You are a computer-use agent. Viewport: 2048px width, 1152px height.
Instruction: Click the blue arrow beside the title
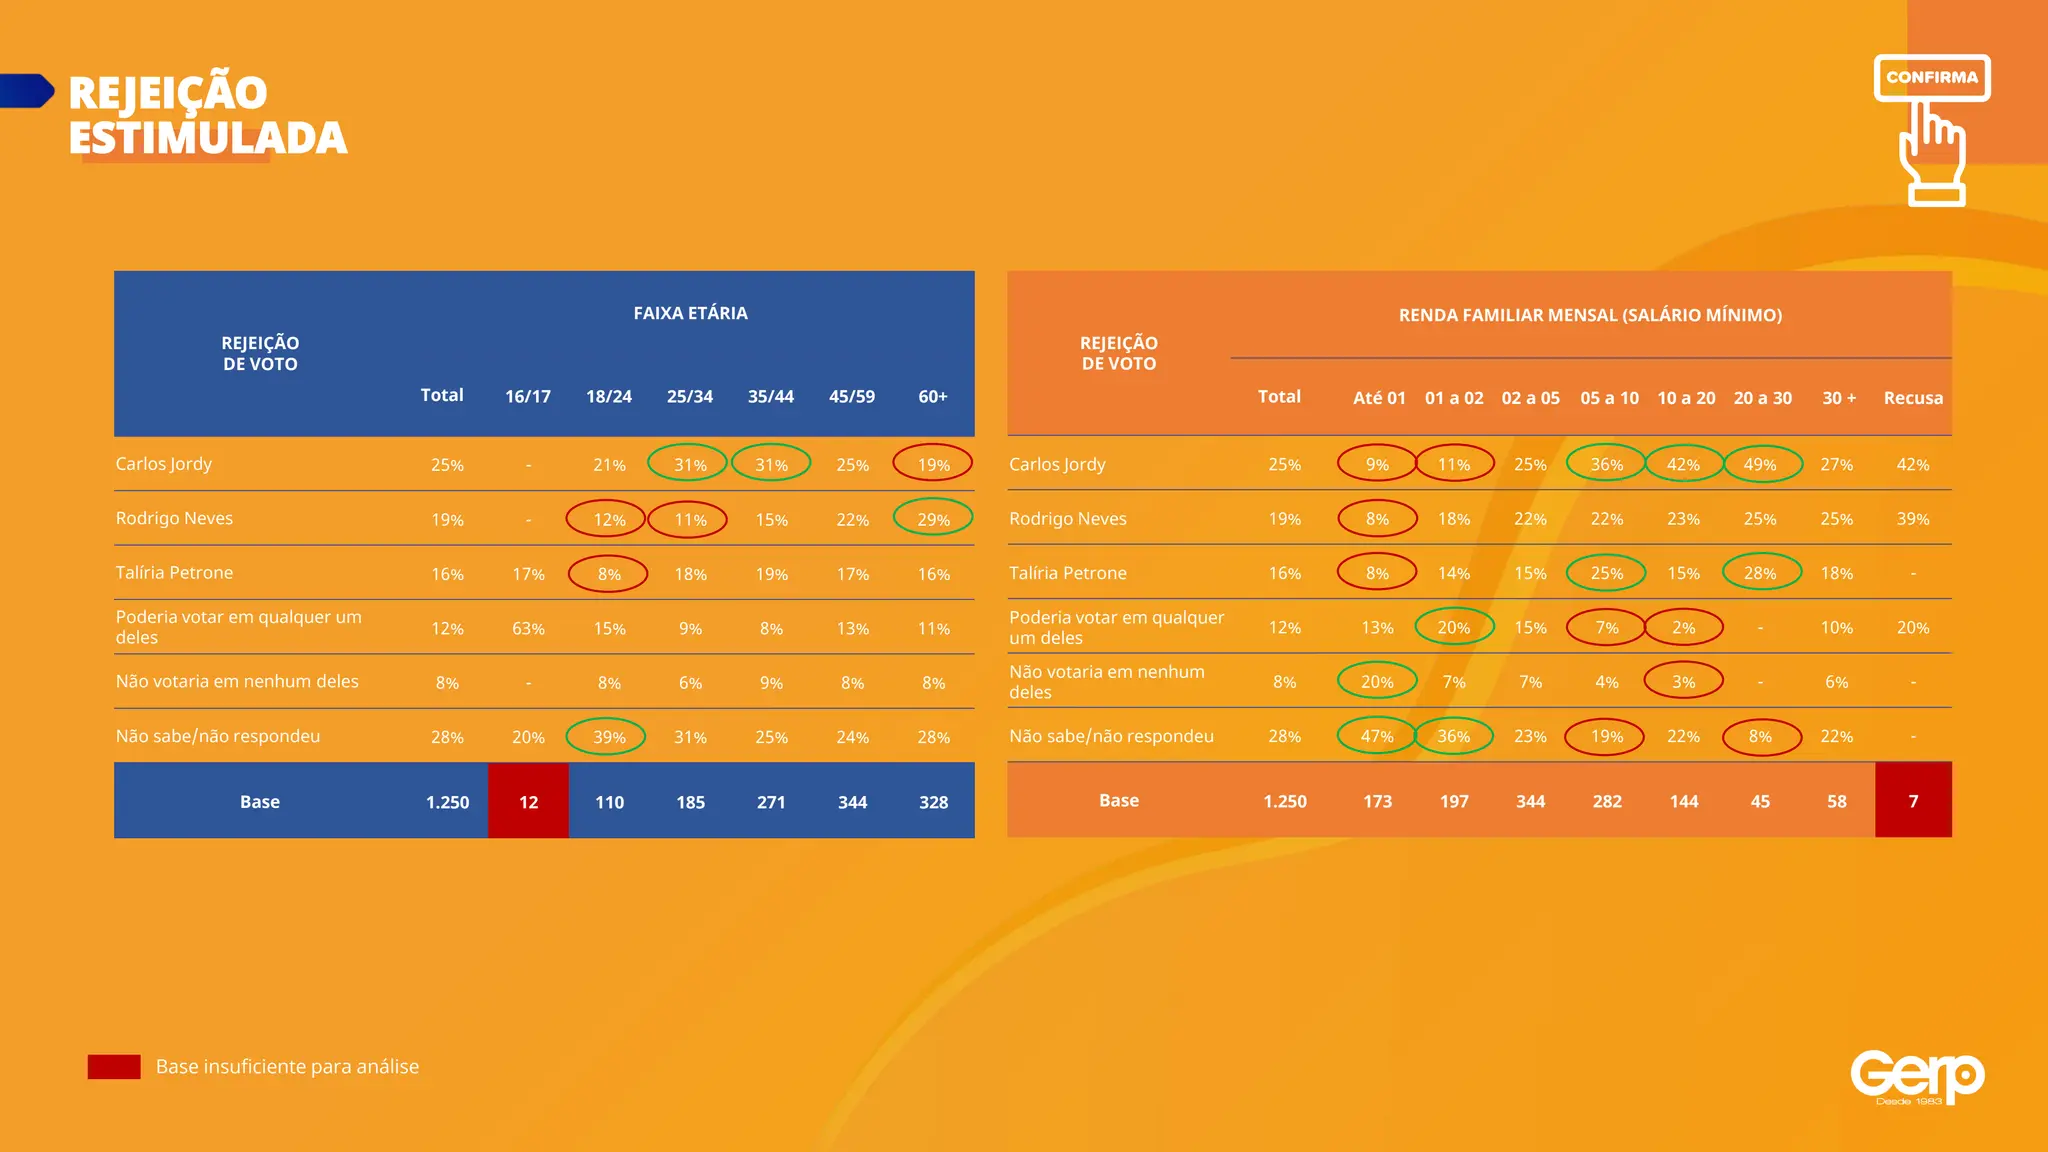(27, 90)
